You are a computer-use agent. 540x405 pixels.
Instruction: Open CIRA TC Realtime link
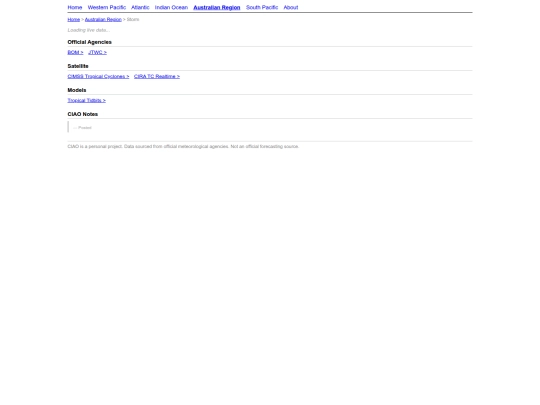point(157,76)
